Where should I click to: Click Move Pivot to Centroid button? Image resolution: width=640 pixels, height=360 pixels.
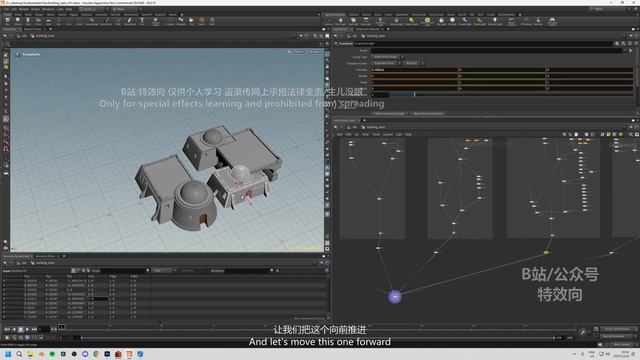[428, 113]
